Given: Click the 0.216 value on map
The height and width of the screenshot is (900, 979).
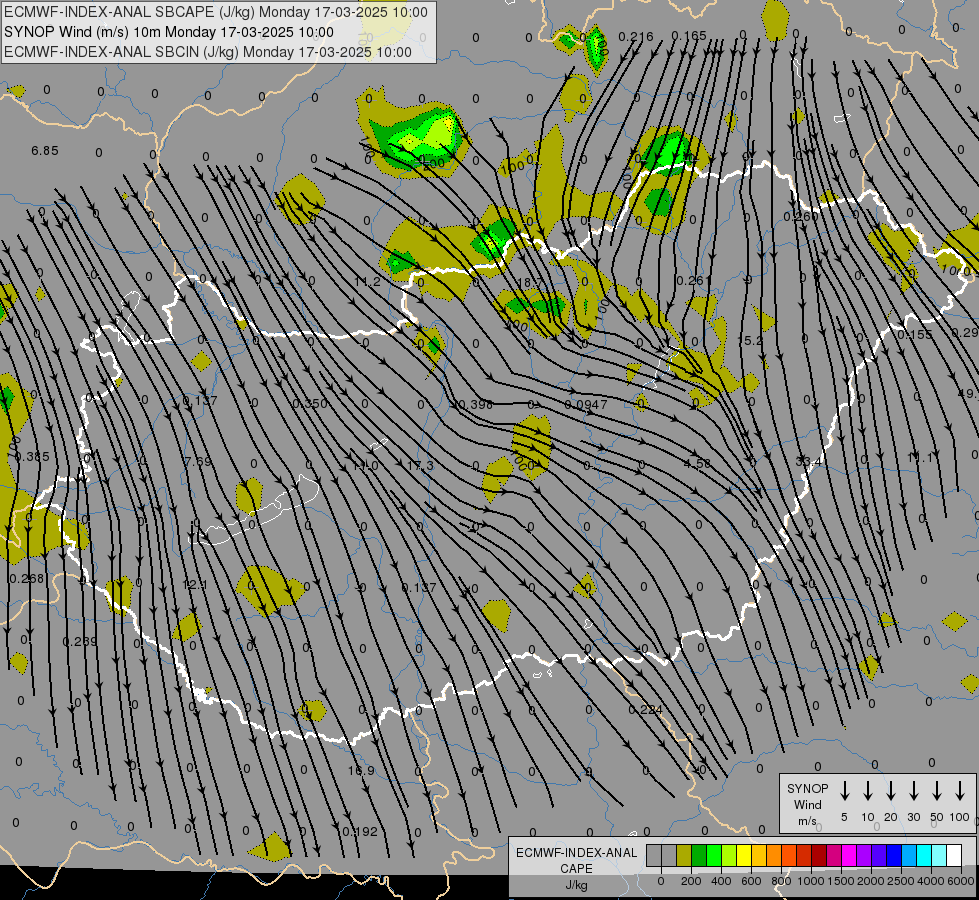Looking at the screenshot, I should tap(636, 37).
